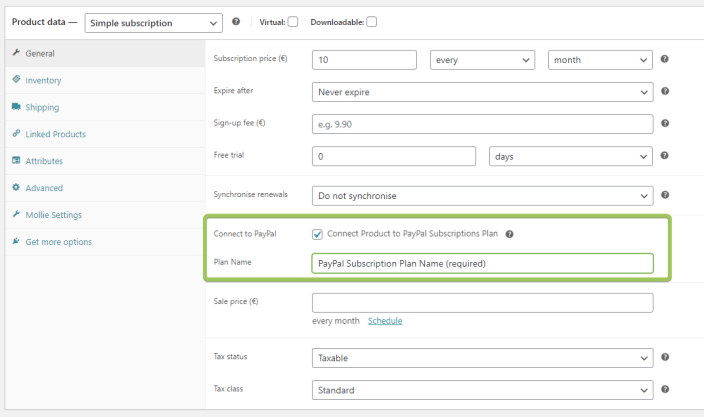Open the billing period month dropdown
704x417 pixels.
coord(600,60)
